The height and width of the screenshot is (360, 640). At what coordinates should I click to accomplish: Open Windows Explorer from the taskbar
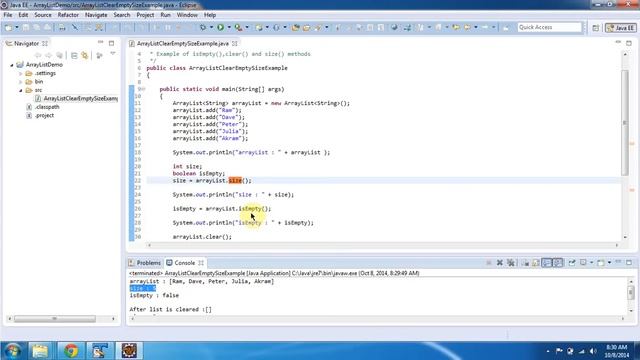coord(40,351)
